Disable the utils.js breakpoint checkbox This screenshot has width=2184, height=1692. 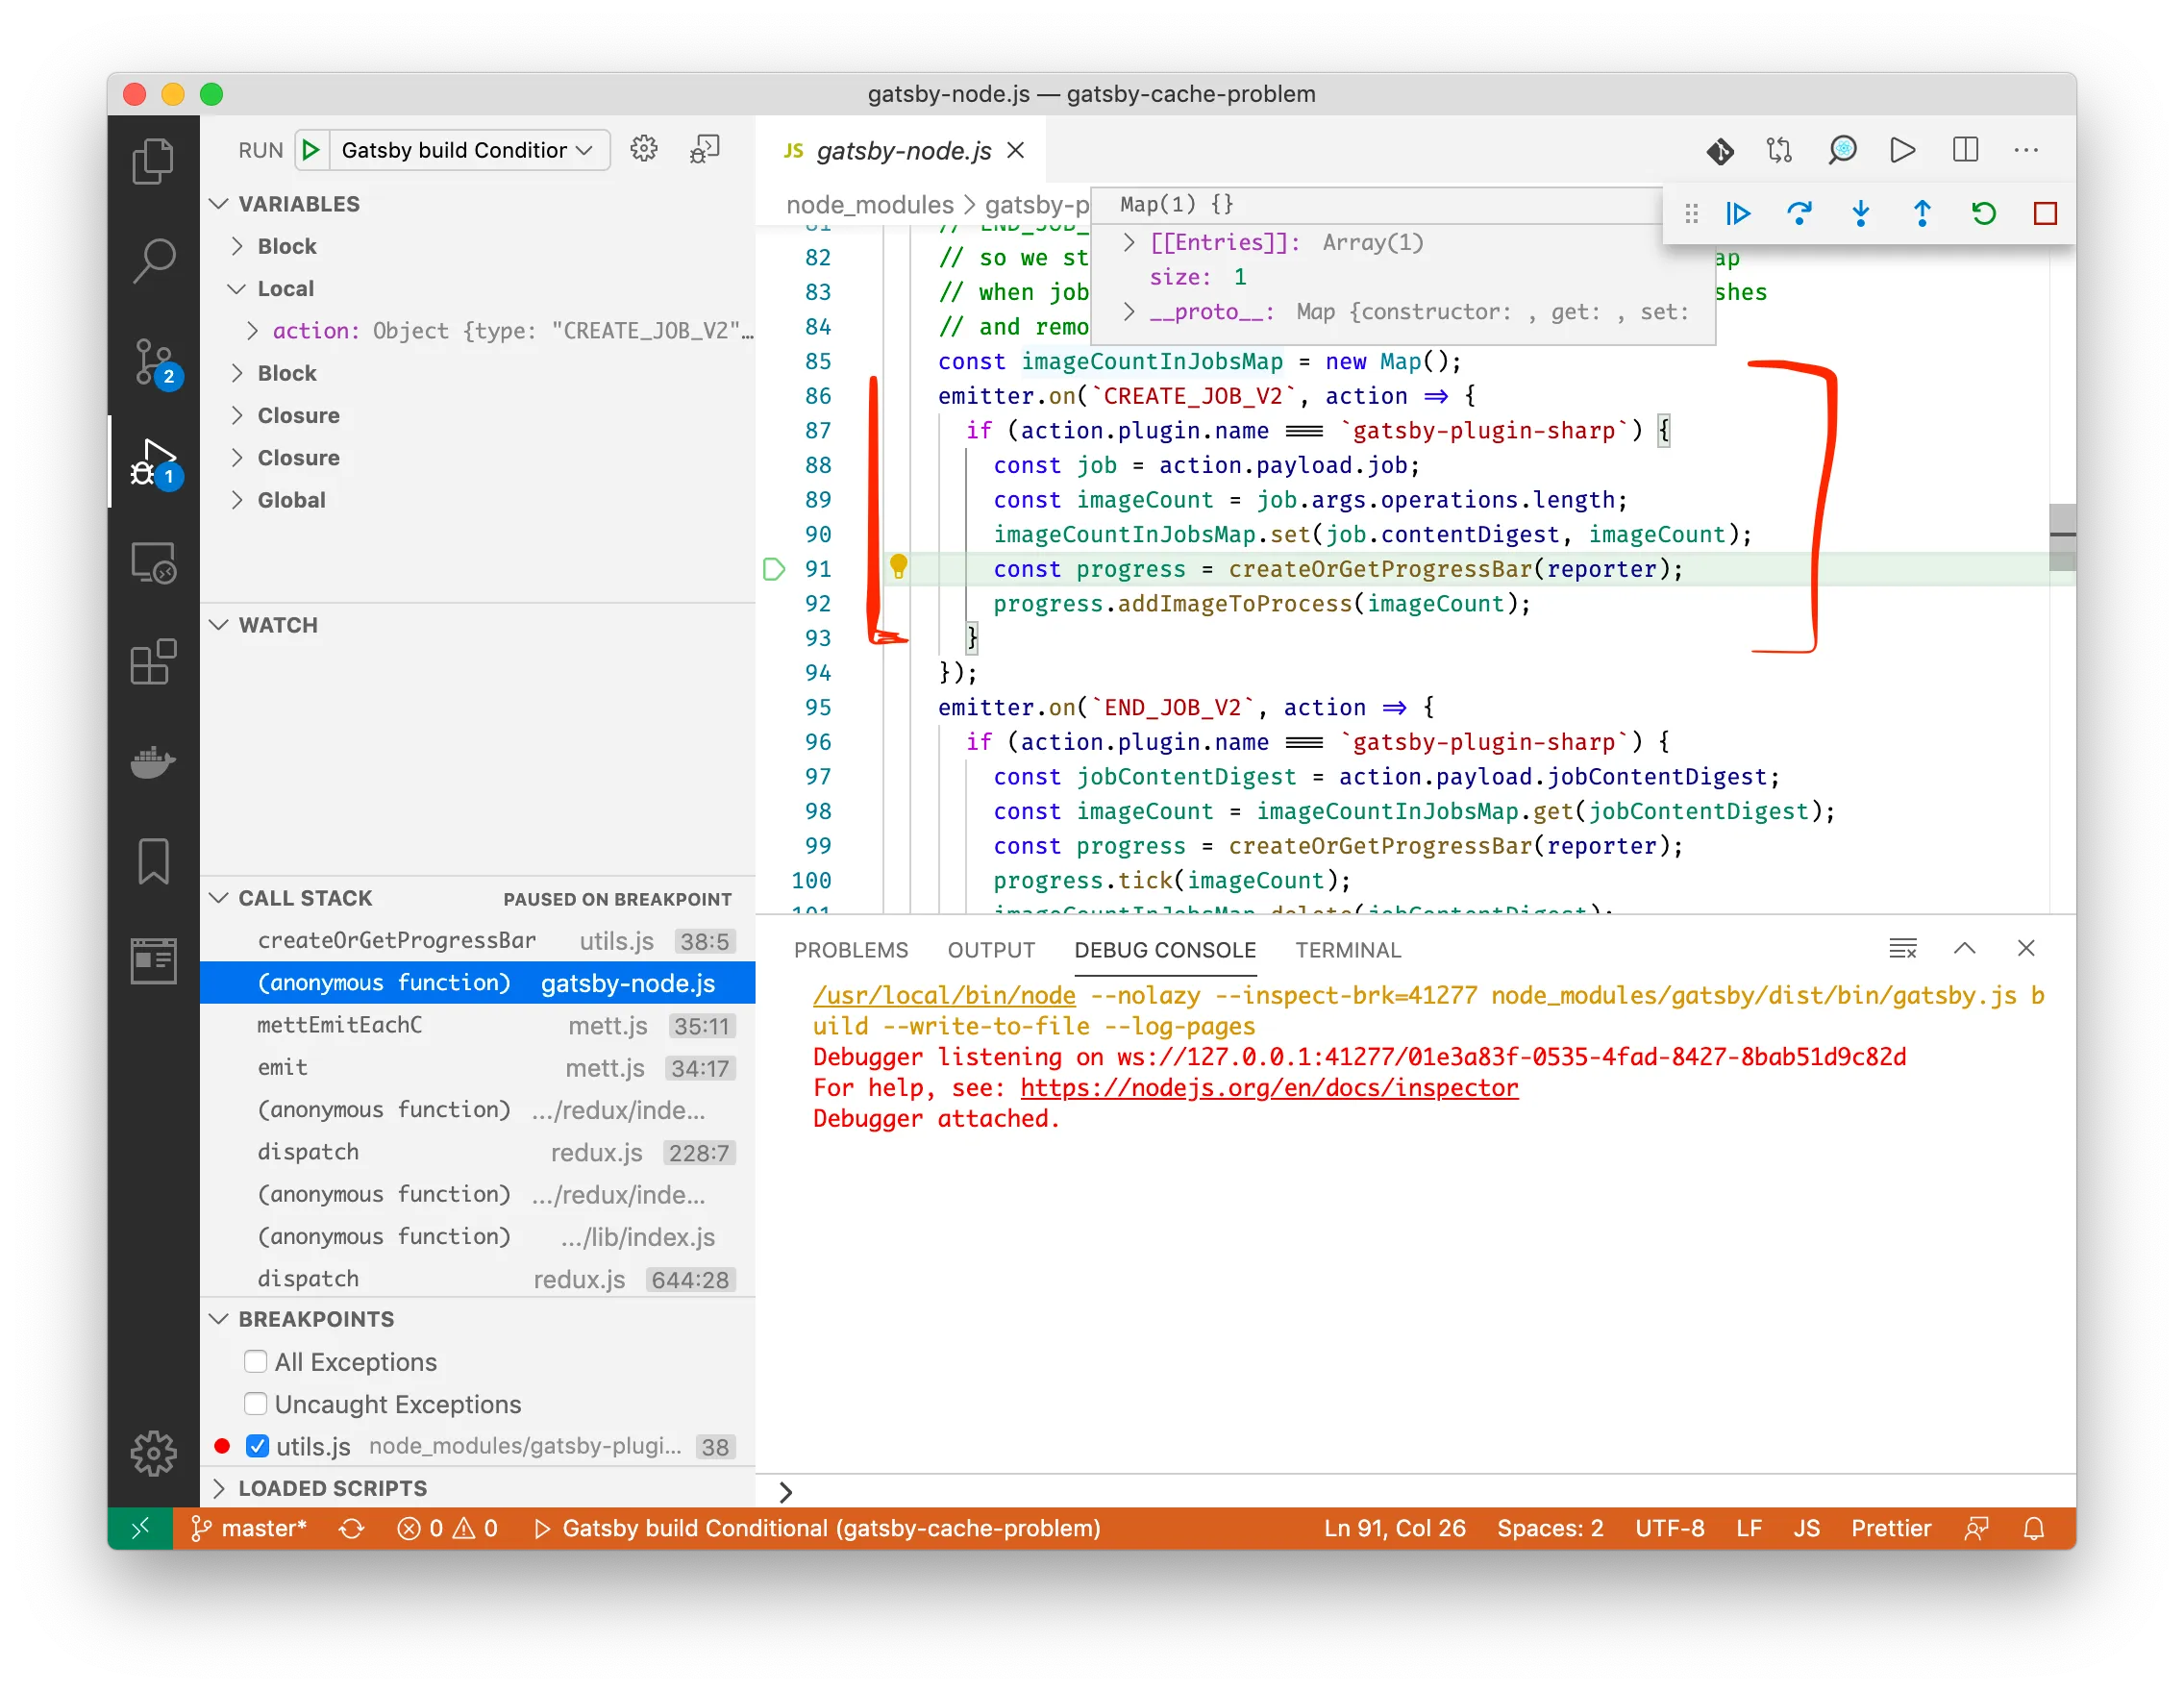[x=257, y=1445]
